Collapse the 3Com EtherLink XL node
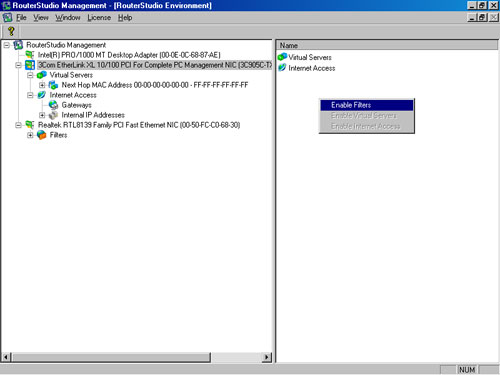 (19, 65)
